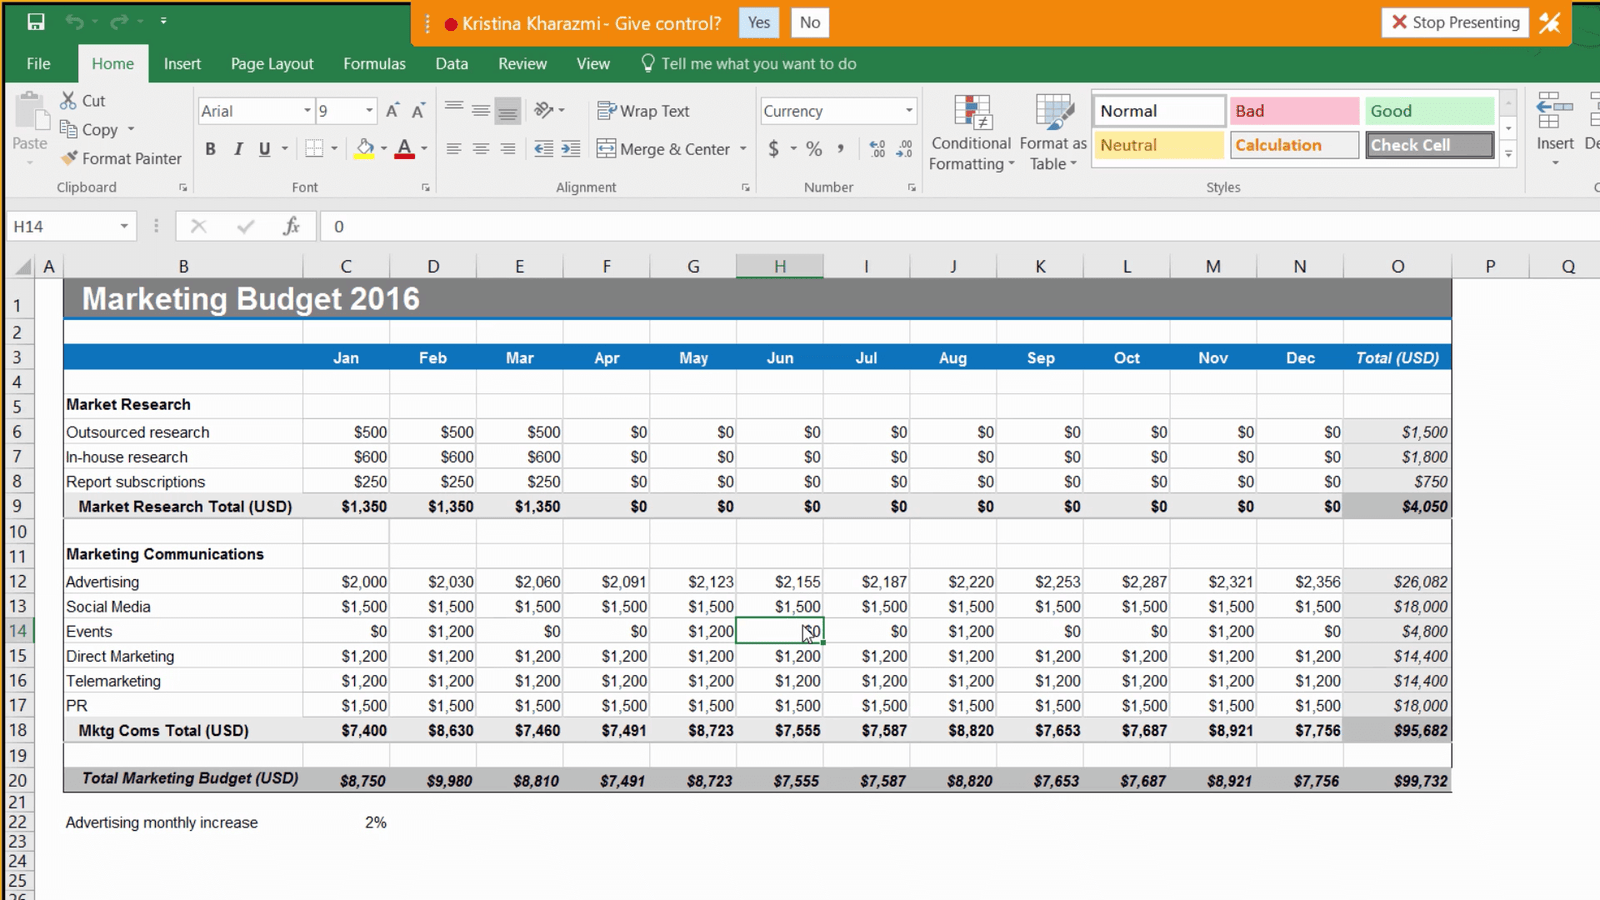The image size is (1600, 900).
Task: Click the Copy icon
Action: point(68,129)
